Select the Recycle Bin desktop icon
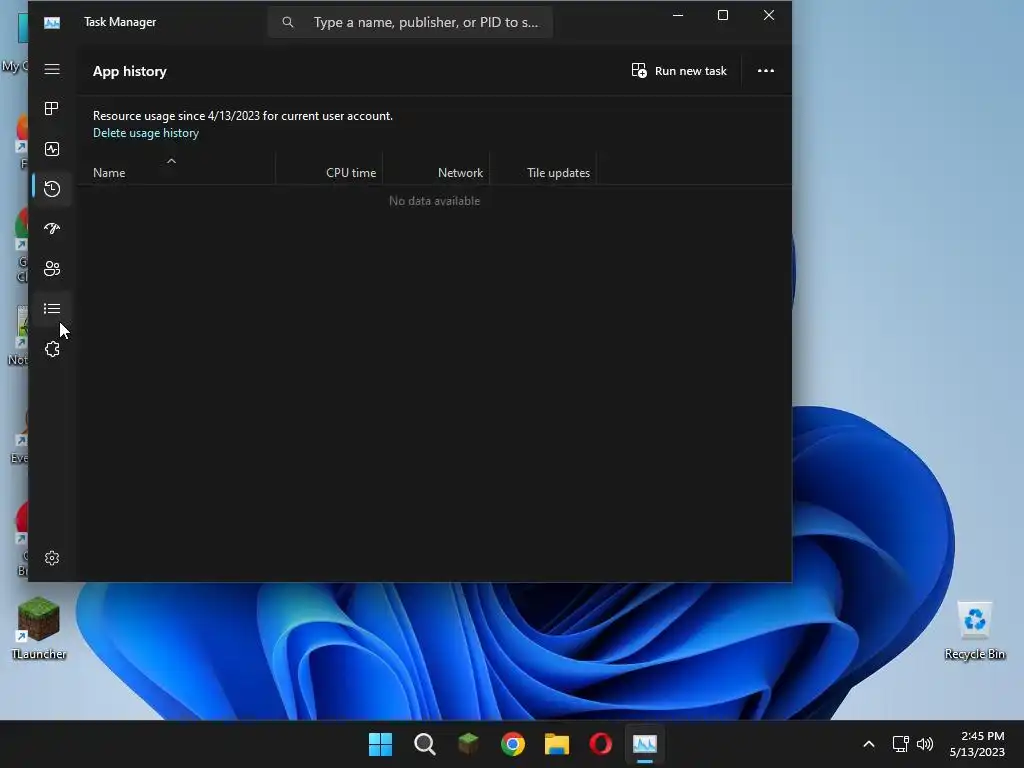Viewport: 1024px width, 768px height. 974,630
